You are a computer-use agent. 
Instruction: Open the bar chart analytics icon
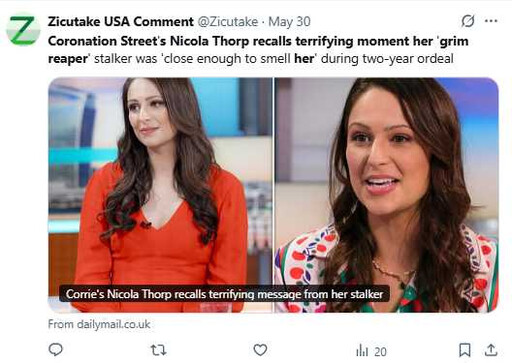click(362, 351)
